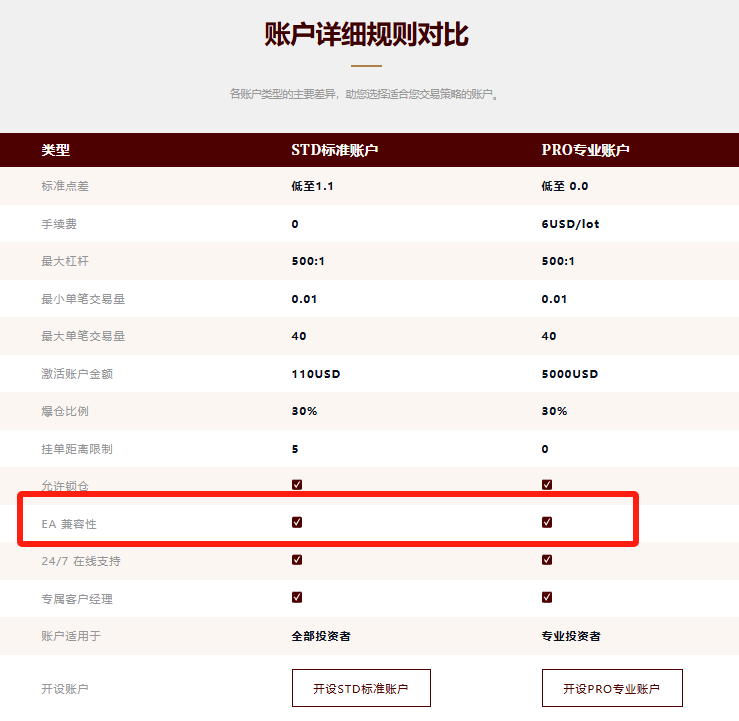The height and width of the screenshot is (721, 739).
Task: Toggle EA 兼容性 checkbox for PRO account
Action: 547,522
